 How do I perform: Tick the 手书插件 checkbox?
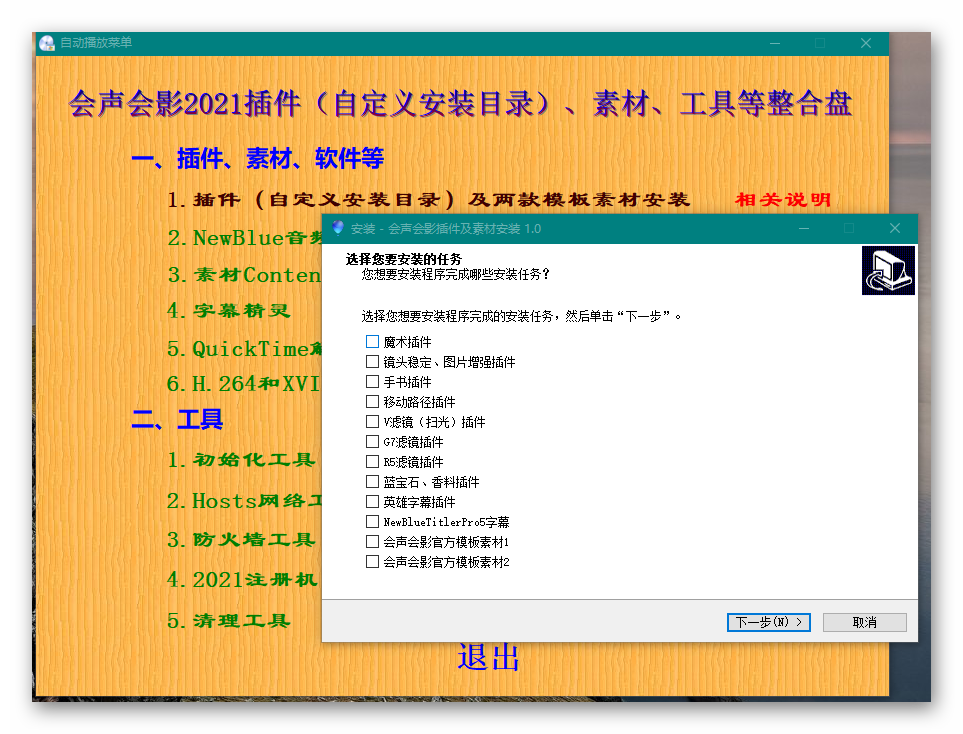point(372,381)
